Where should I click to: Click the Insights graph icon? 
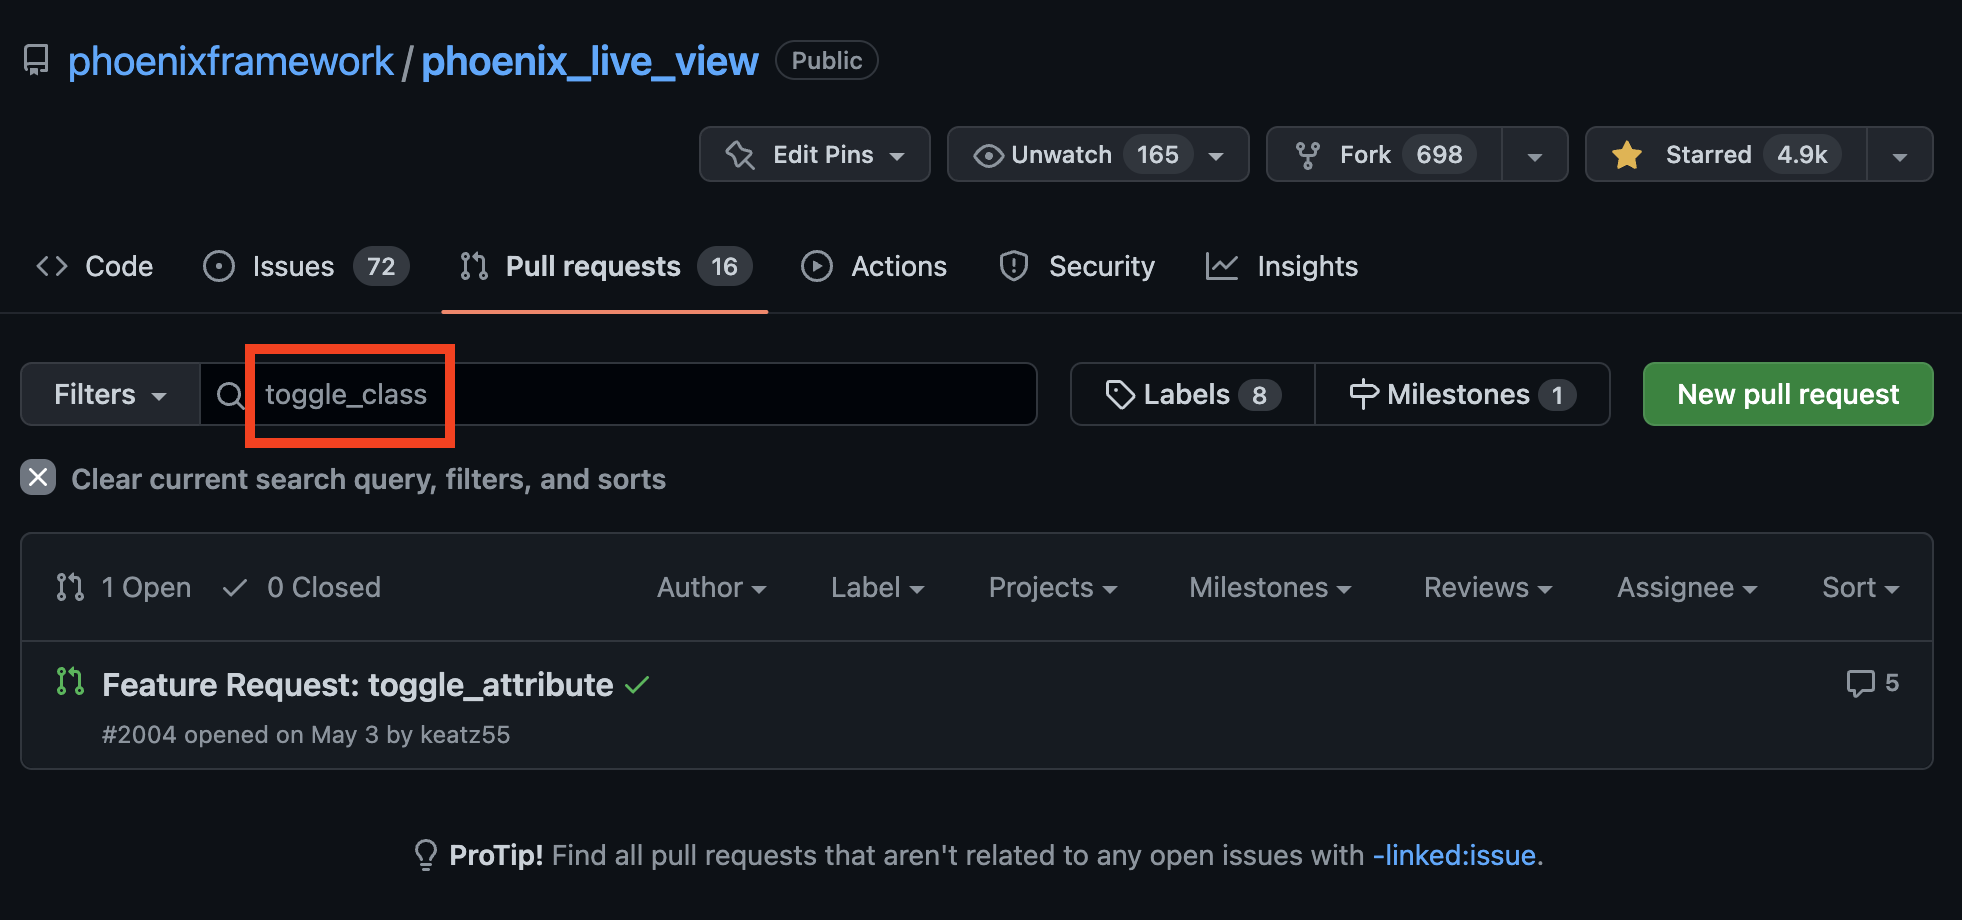pyautogui.click(x=1222, y=266)
